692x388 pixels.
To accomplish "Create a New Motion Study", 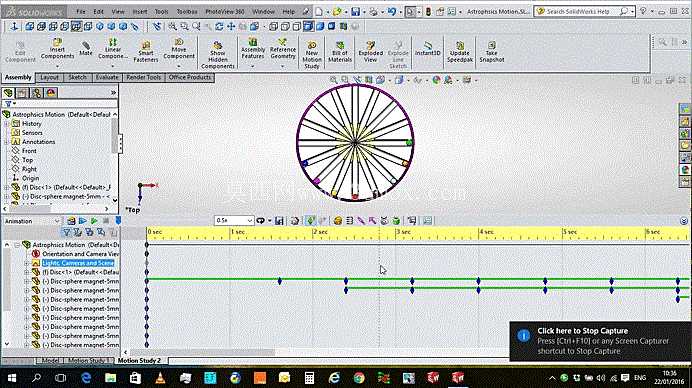I will (x=312, y=55).
